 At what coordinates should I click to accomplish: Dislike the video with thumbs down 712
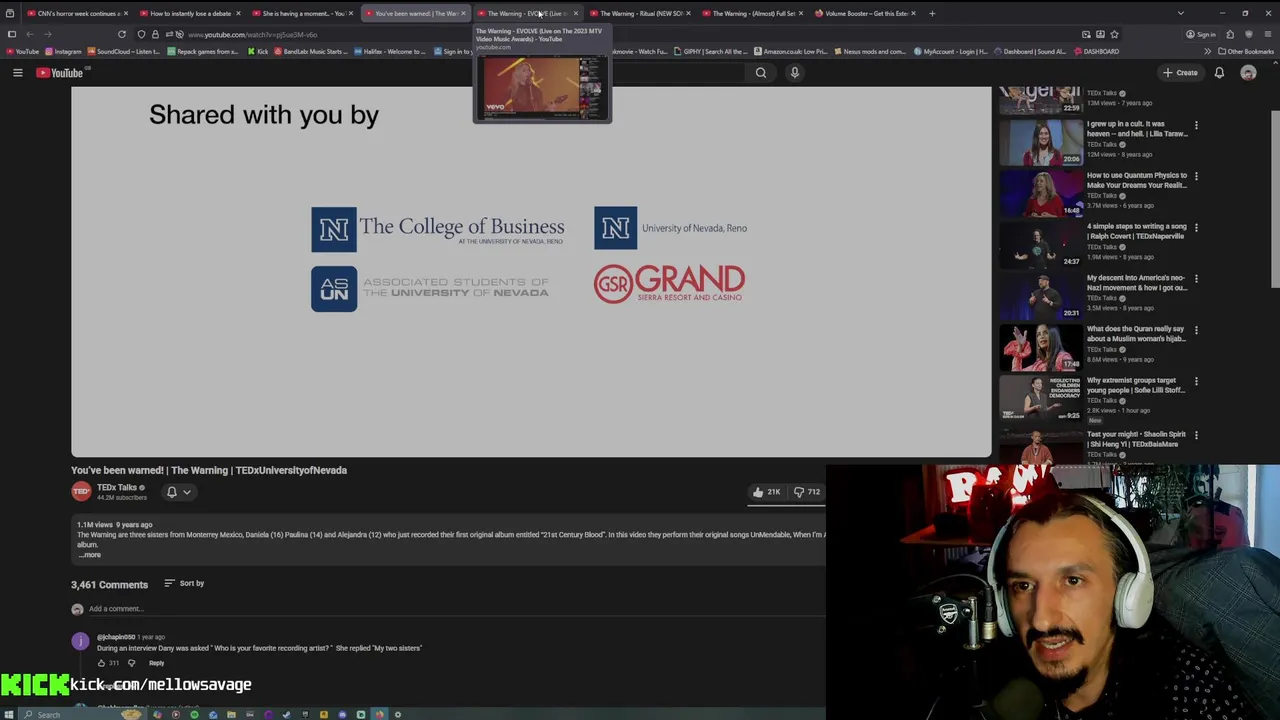pyautogui.click(x=806, y=492)
